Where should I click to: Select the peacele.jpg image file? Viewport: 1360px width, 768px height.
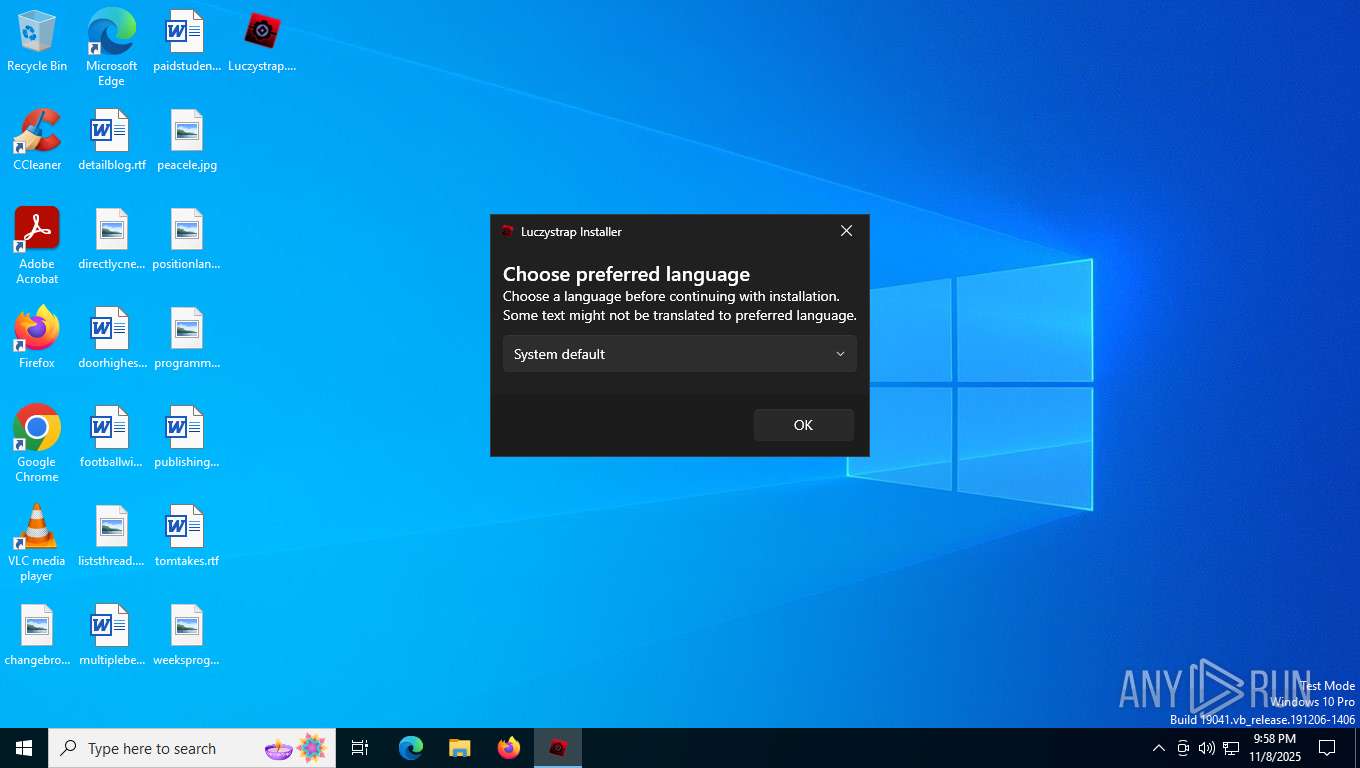[x=186, y=141]
